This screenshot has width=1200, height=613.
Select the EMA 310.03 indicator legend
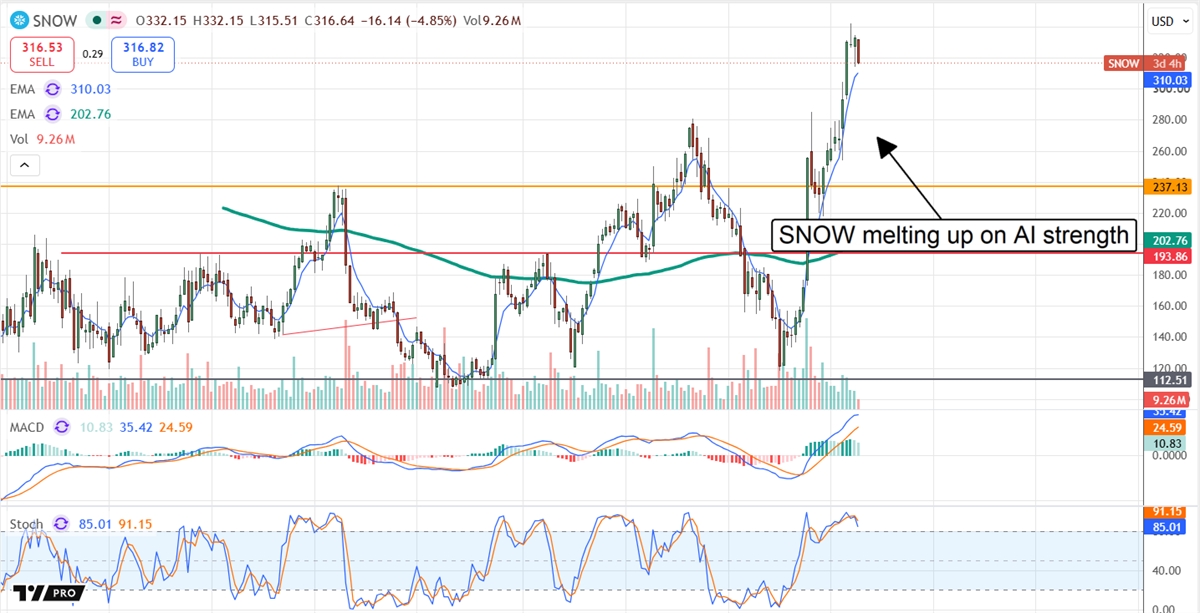click(x=61, y=88)
